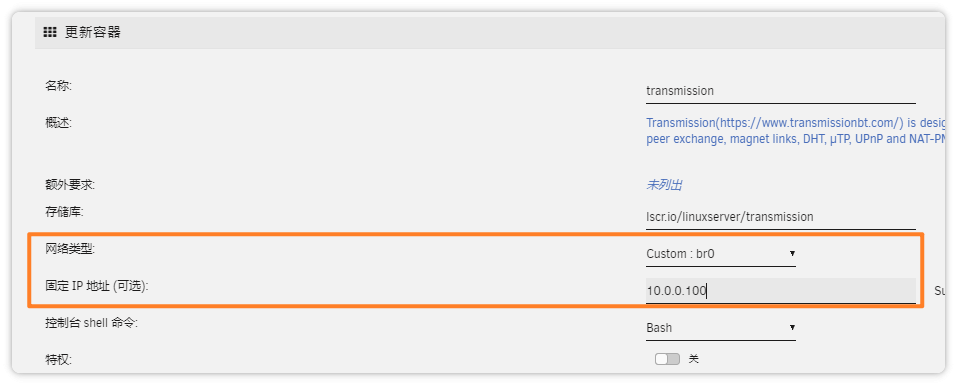Click the 网络类型 field label
The height and width of the screenshot is (385, 957).
coord(70,248)
